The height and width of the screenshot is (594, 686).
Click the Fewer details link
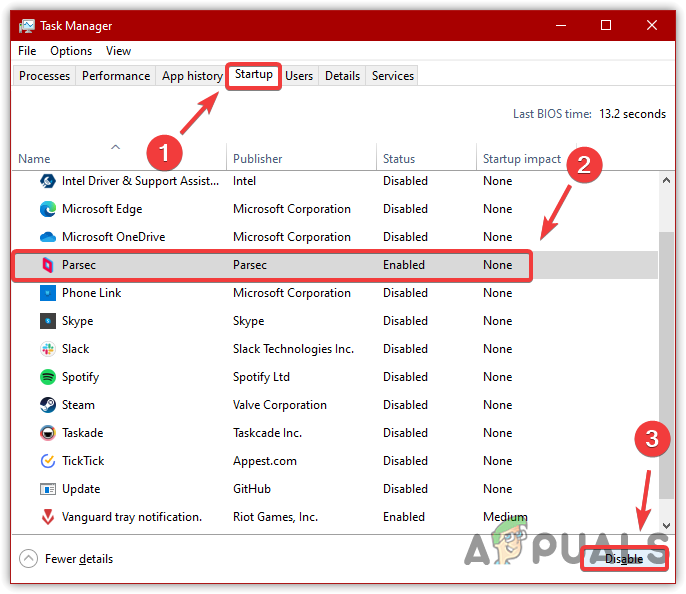coord(79,559)
